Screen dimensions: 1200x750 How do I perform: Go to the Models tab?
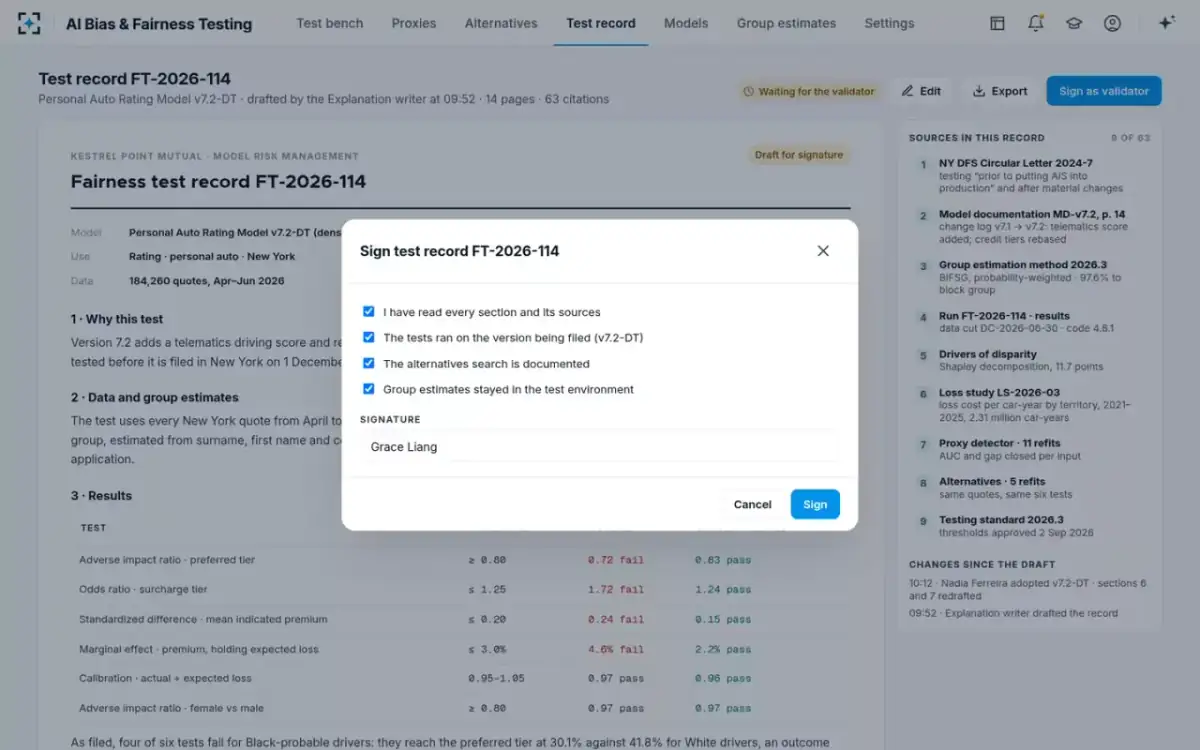tap(686, 23)
